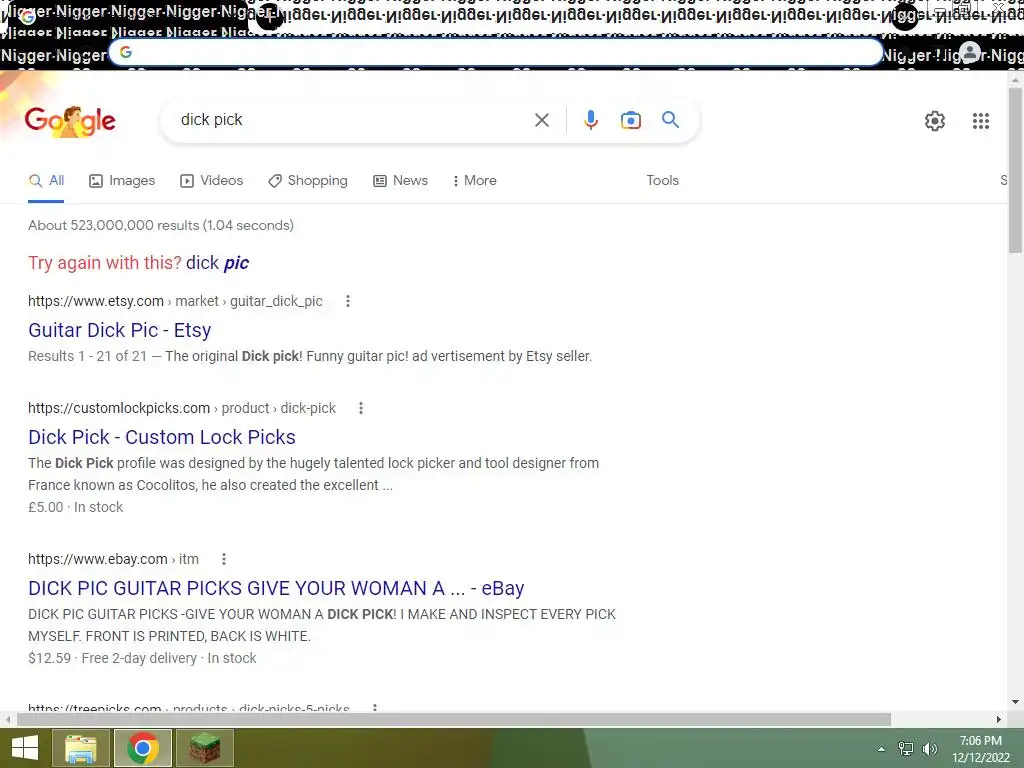Click the horizontal scrollbar thumb
The image size is (1024, 768).
454,720
